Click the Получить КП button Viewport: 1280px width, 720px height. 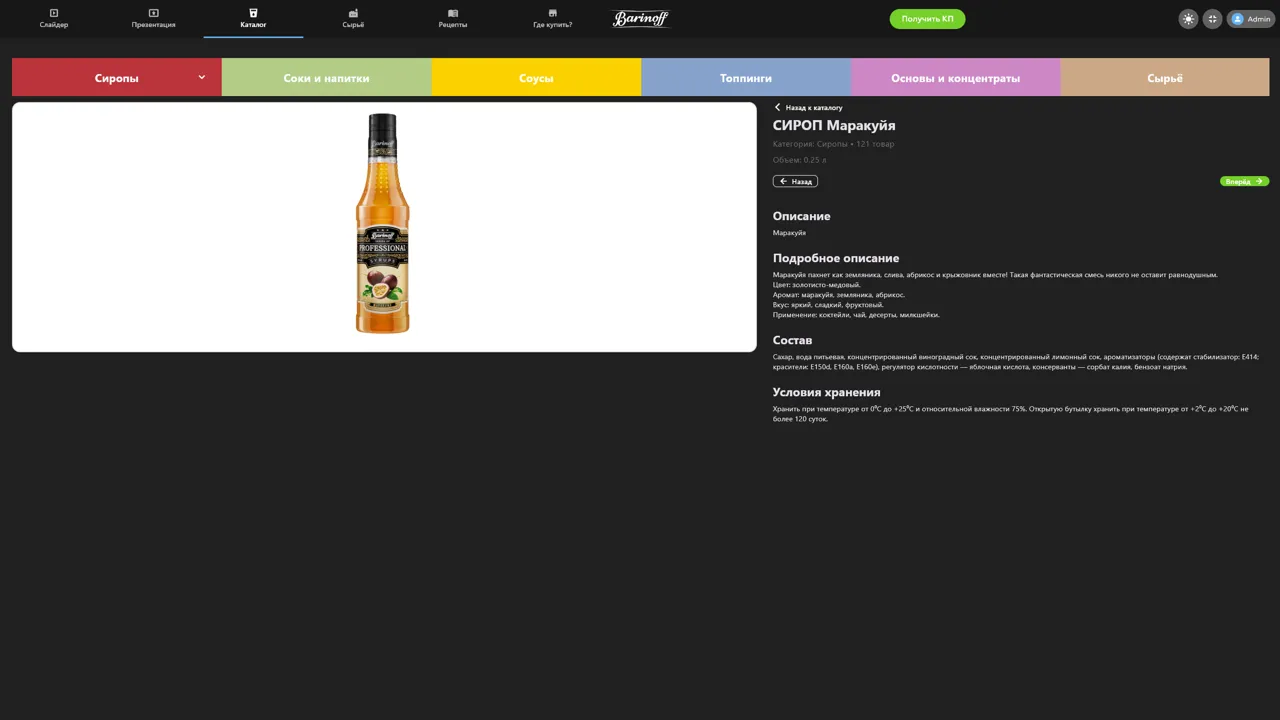tap(927, 18)
